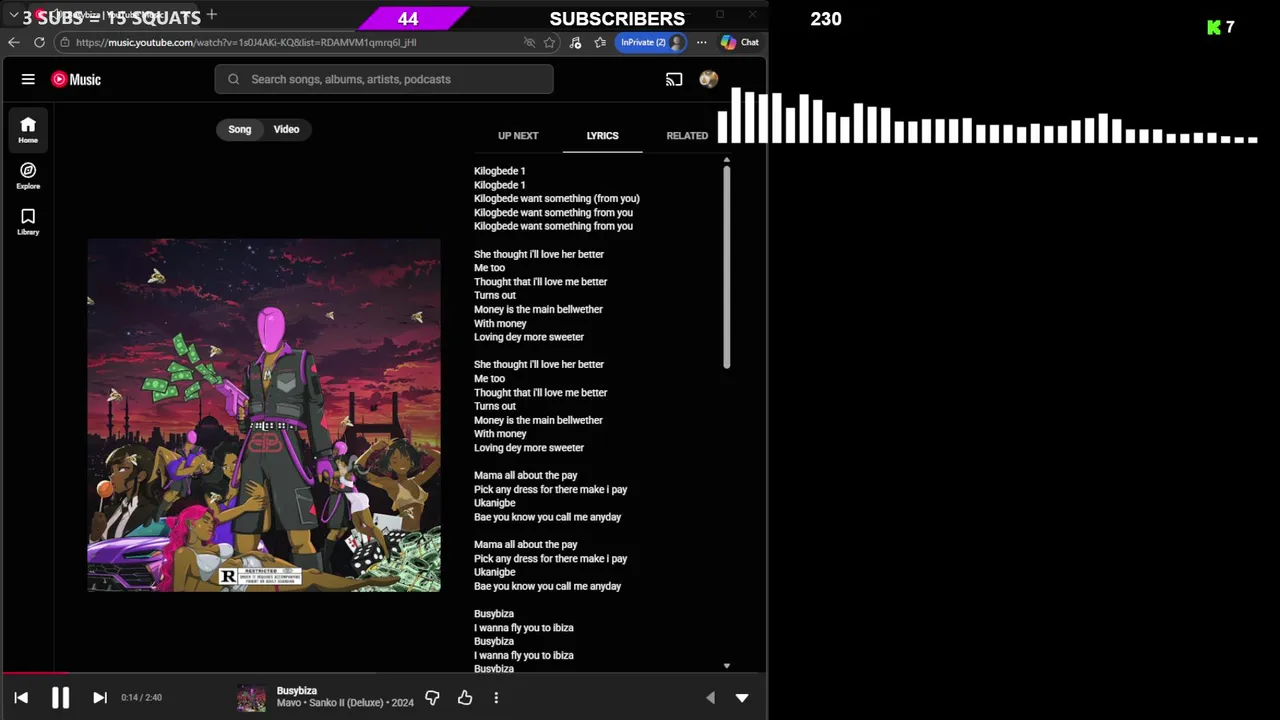The image size is (1280, 720).
Task: Open the browser Settings and more menu
Action: coord(701,42)
